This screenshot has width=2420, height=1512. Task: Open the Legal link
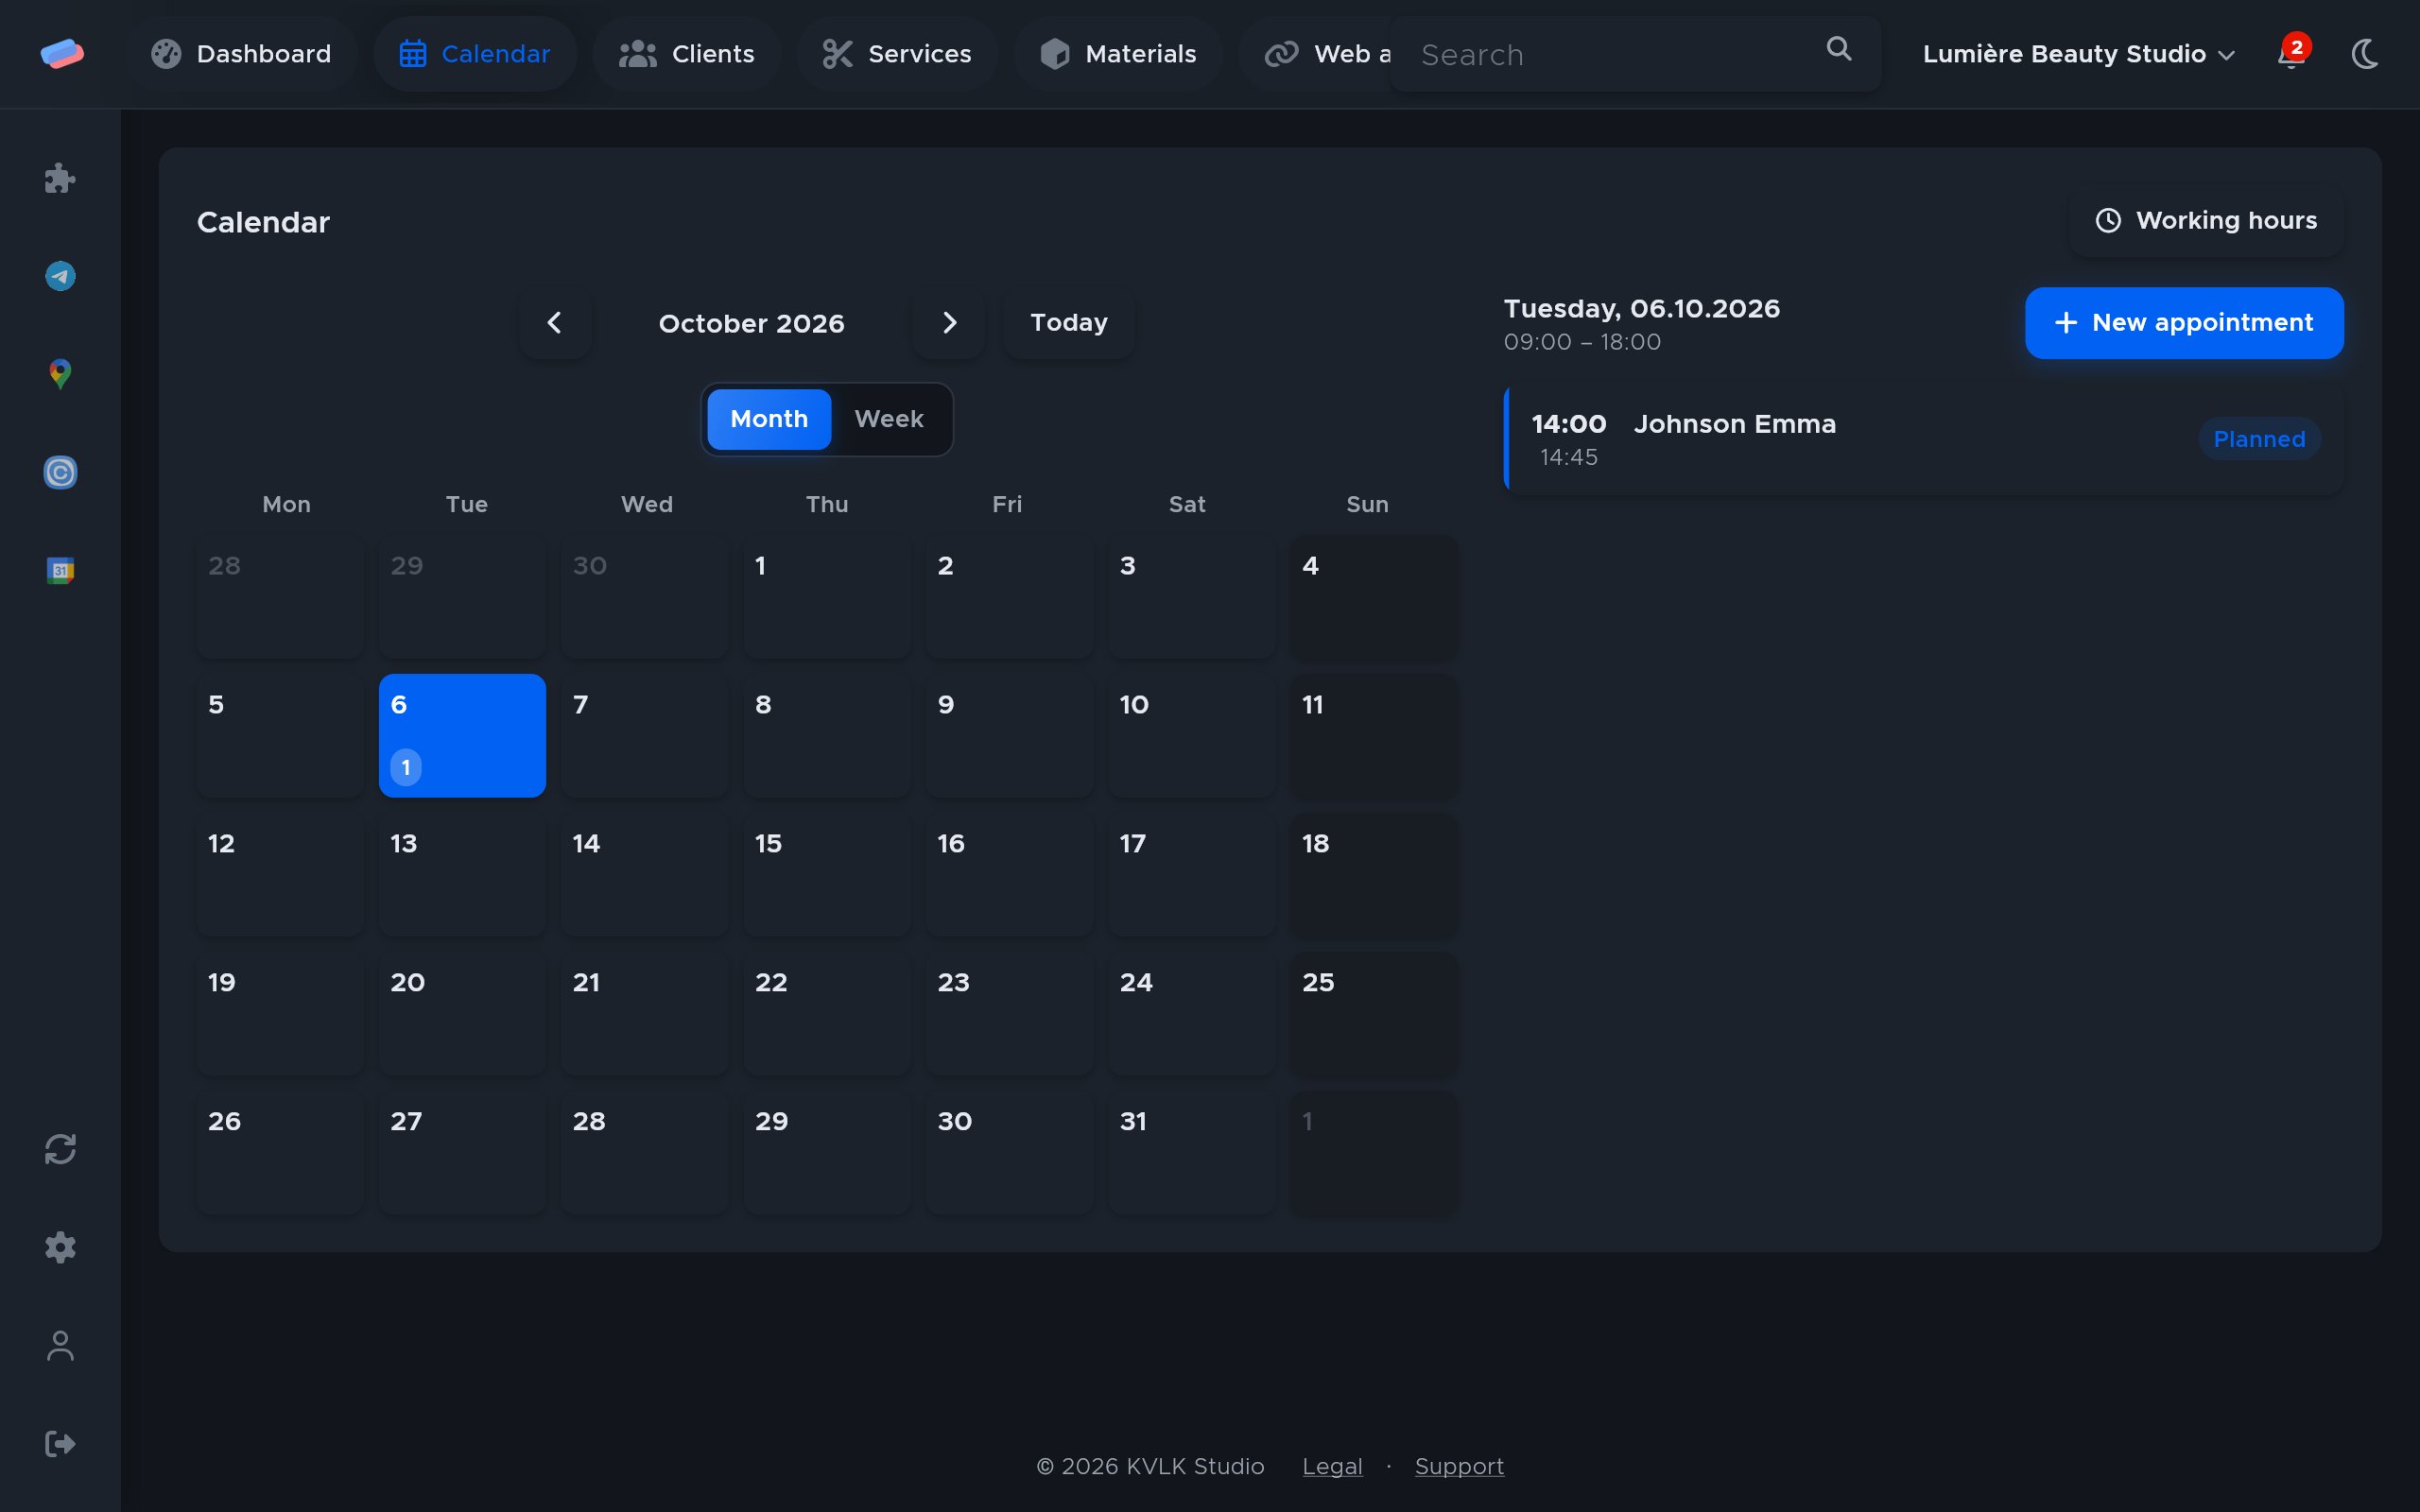click(x=1332, y=1466)
